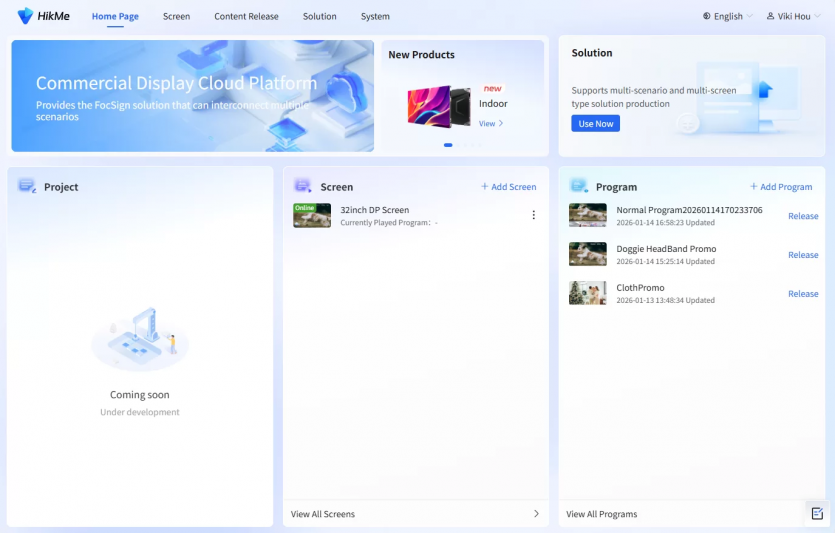Screen dimensions: 835x533
Task: Open the System menu
Action: (x=375, y=17)
